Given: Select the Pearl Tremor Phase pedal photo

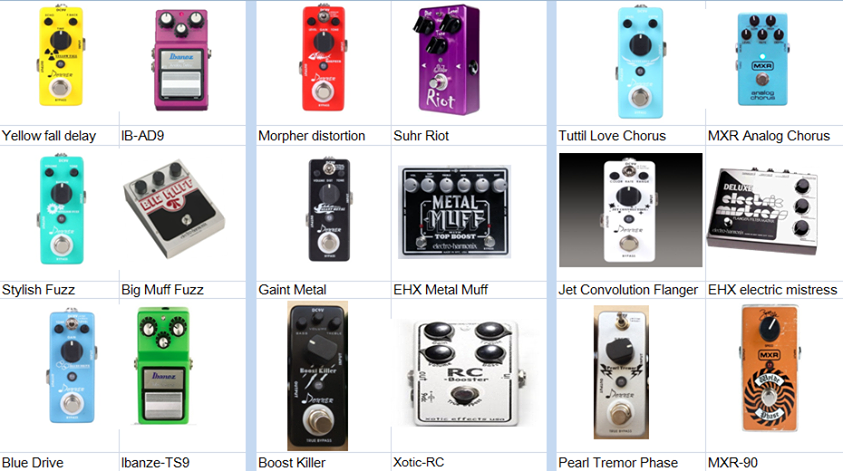Looking at the screenshot, I should click(621, 372).
